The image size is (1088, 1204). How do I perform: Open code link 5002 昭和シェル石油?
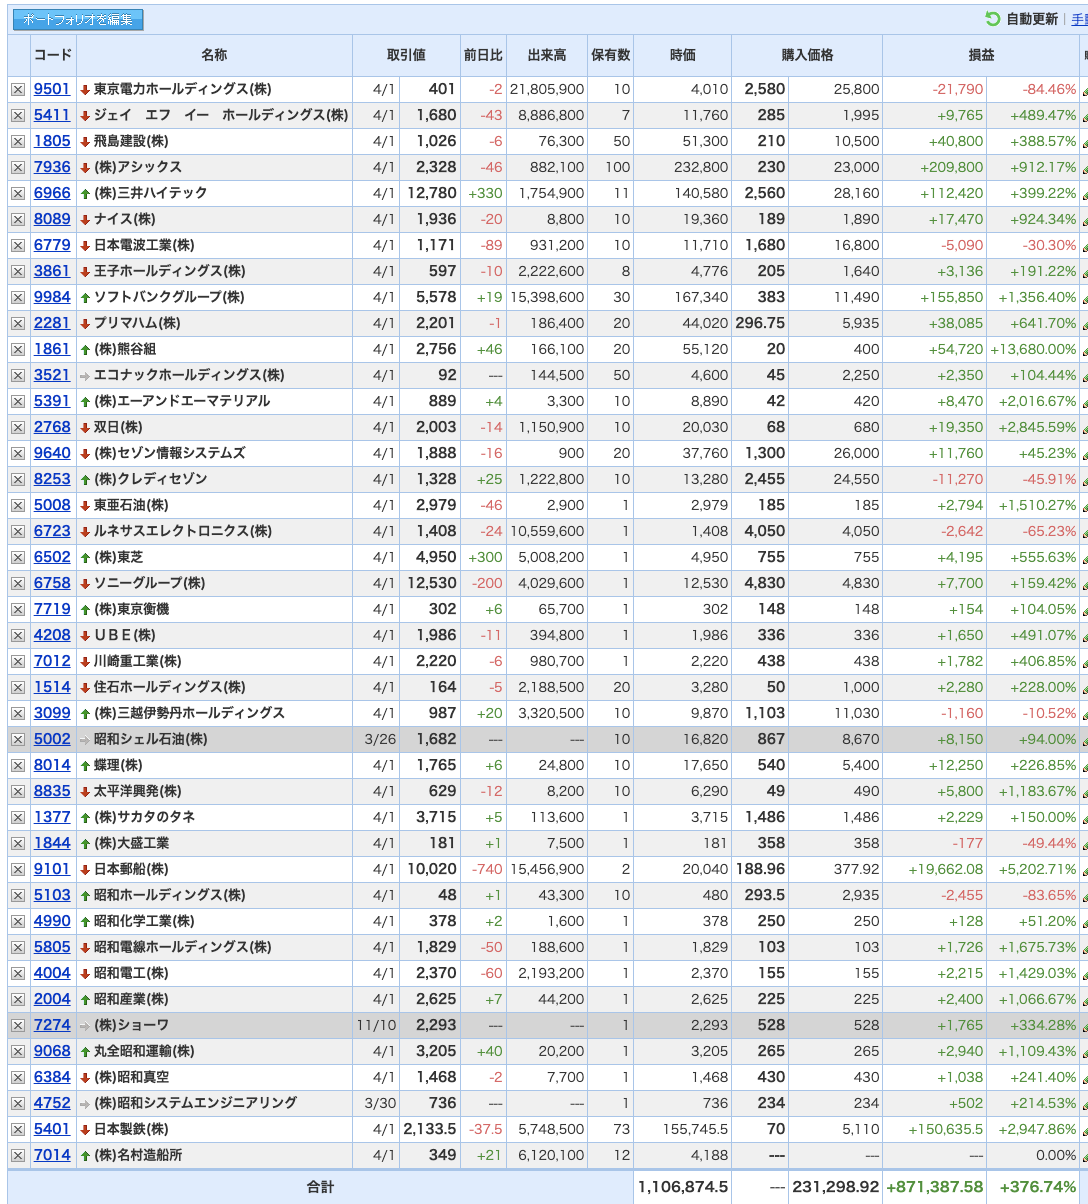(x=52, y=739)
